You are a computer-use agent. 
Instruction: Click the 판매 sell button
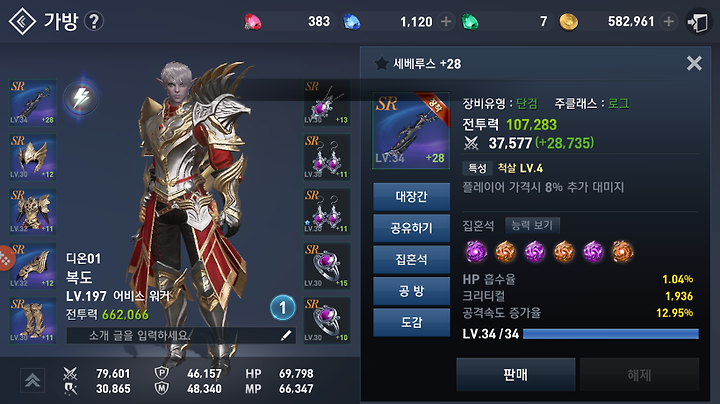click(x=516, y=375)
